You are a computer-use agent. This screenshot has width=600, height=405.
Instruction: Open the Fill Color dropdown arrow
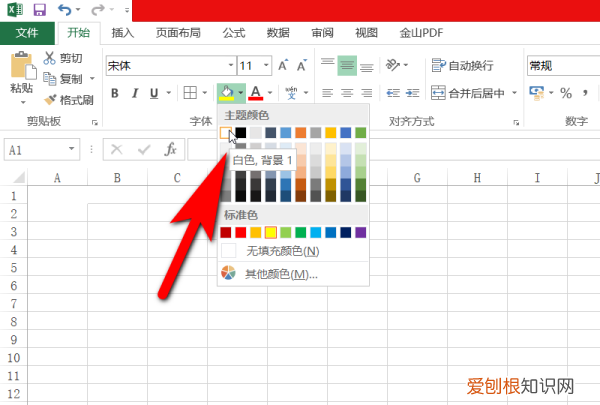240,93
